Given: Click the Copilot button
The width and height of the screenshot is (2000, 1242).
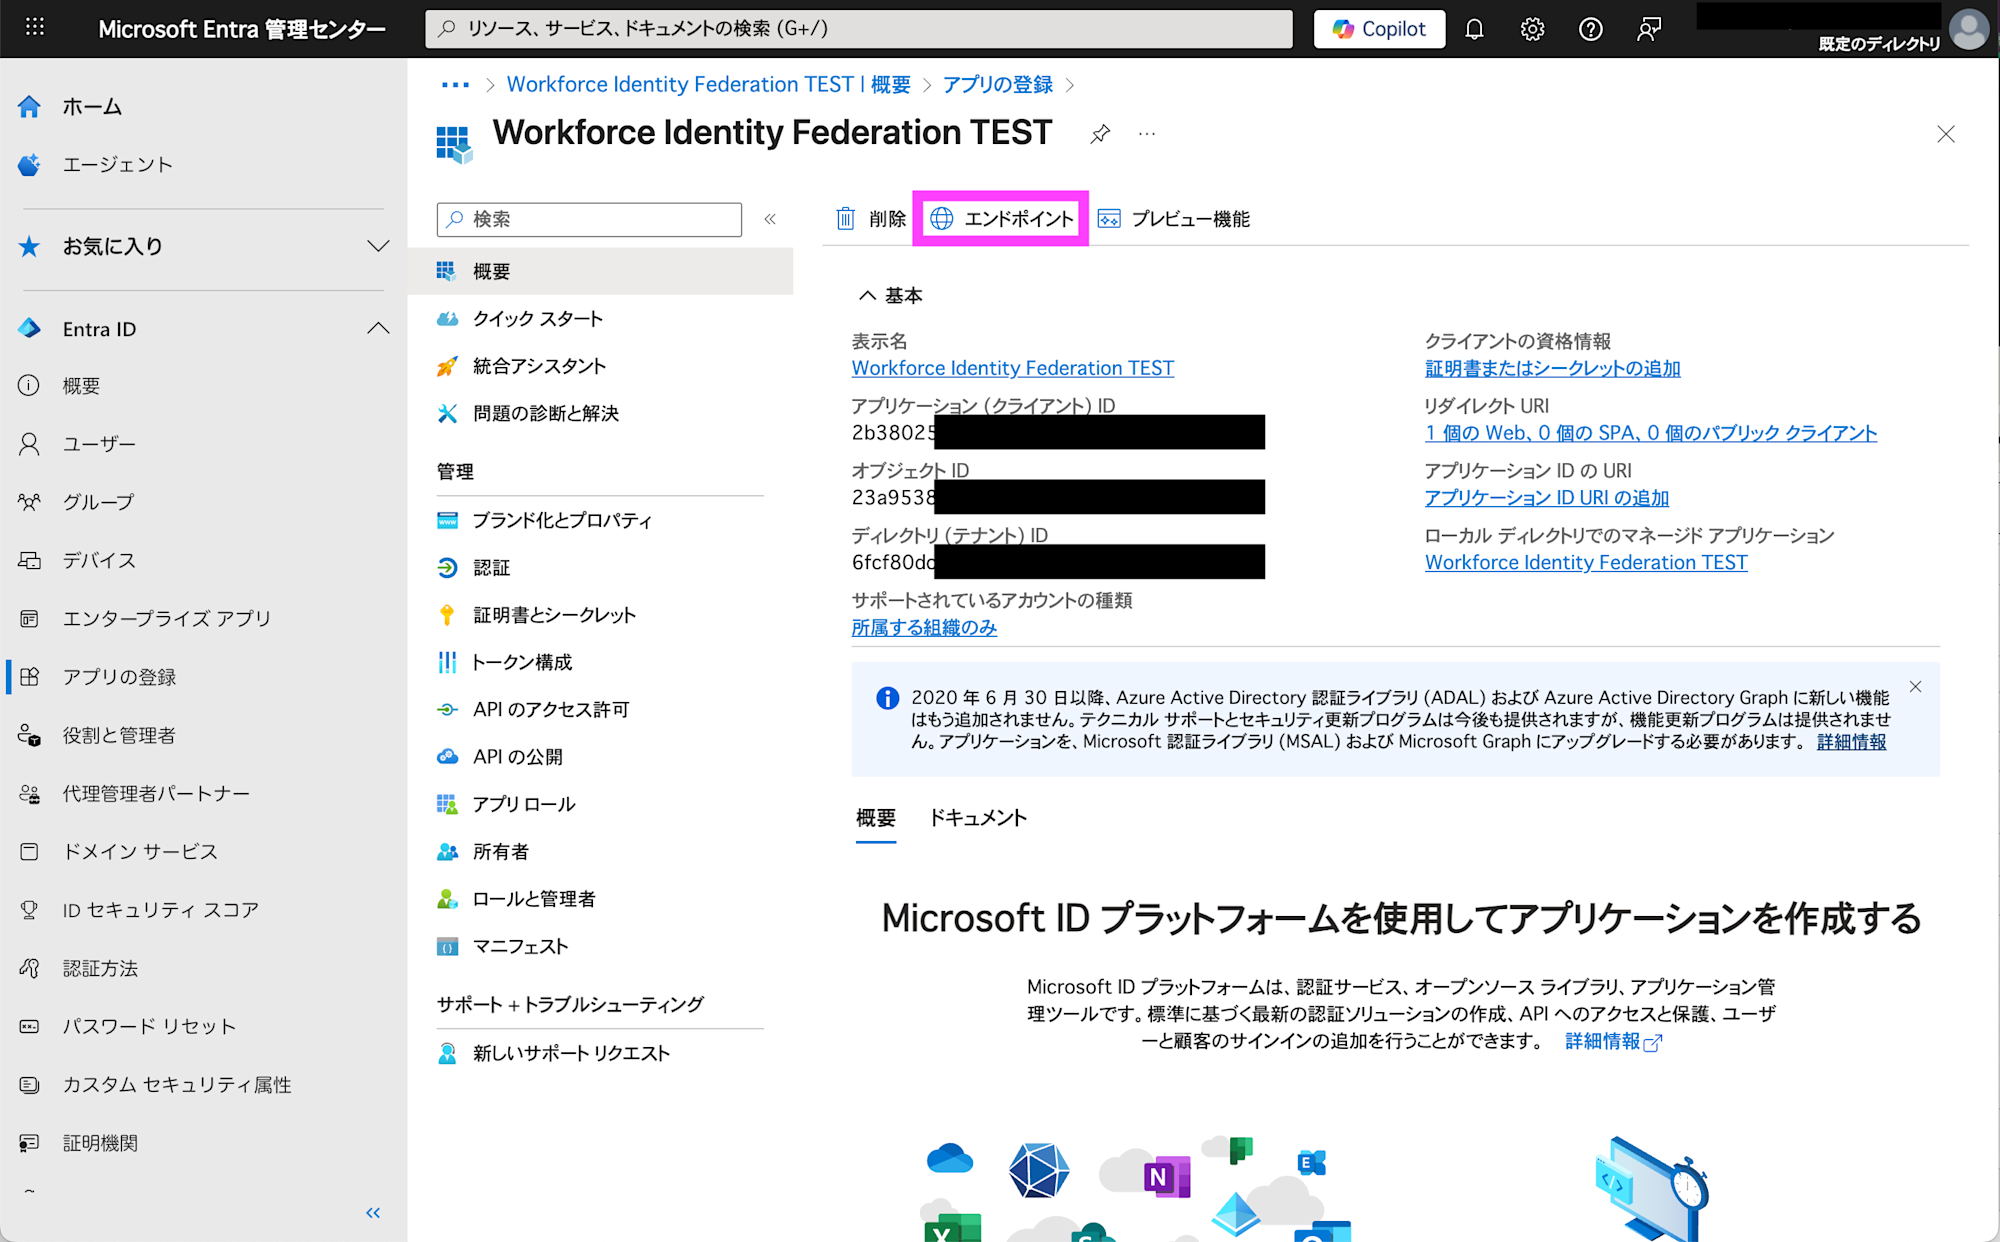Looking at the screenshot, I should click(x=1379, y=29).
